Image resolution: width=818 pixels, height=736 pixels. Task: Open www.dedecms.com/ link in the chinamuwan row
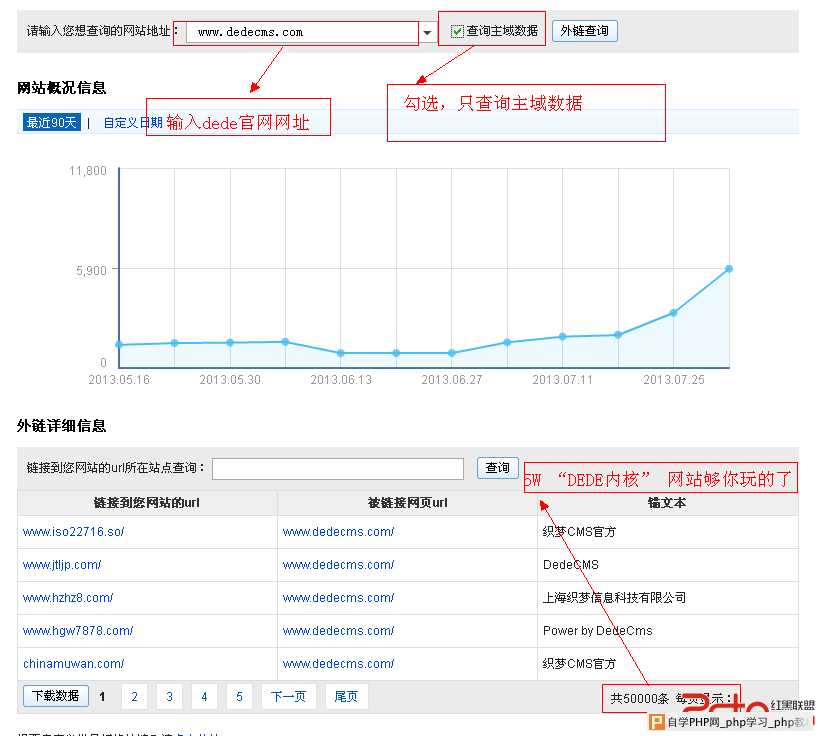coord(339,663)
